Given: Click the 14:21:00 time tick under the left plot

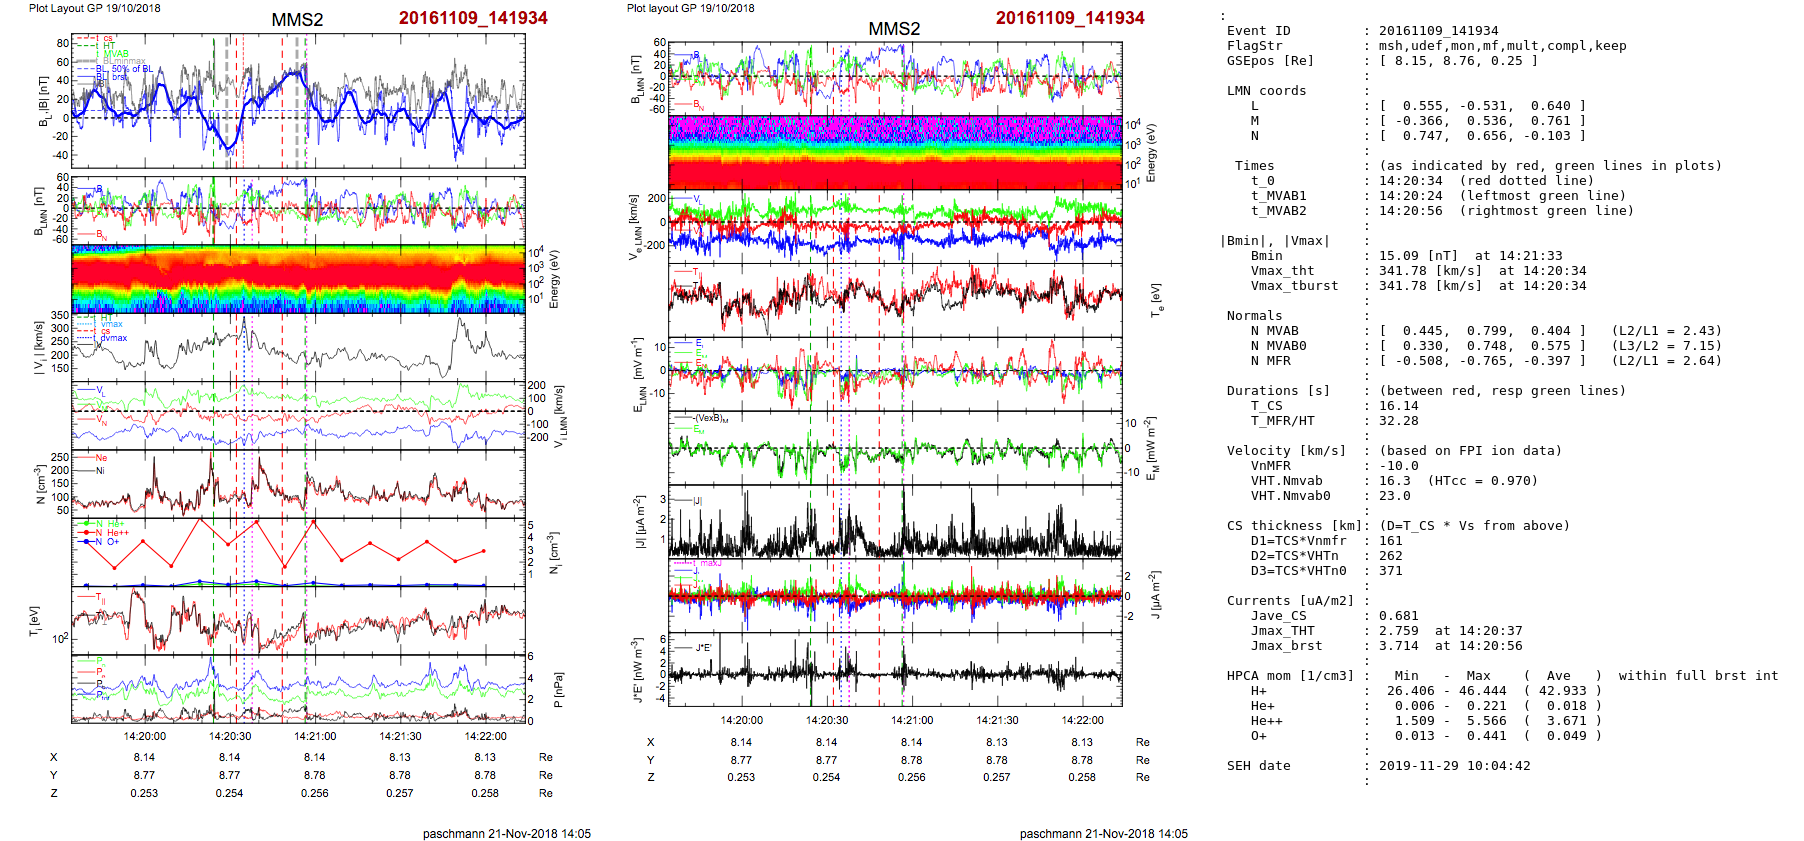Looking at the screenshot, I should pos(315,736).
